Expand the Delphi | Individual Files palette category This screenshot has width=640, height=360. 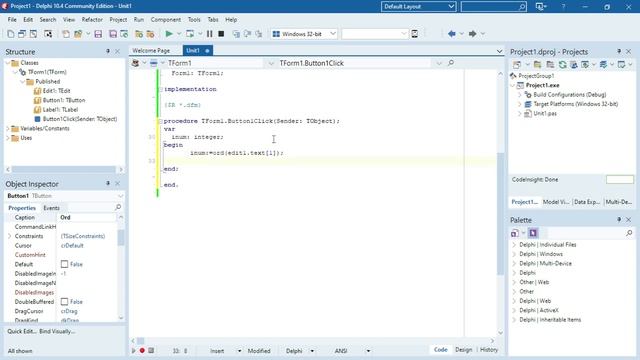(514, 245)
